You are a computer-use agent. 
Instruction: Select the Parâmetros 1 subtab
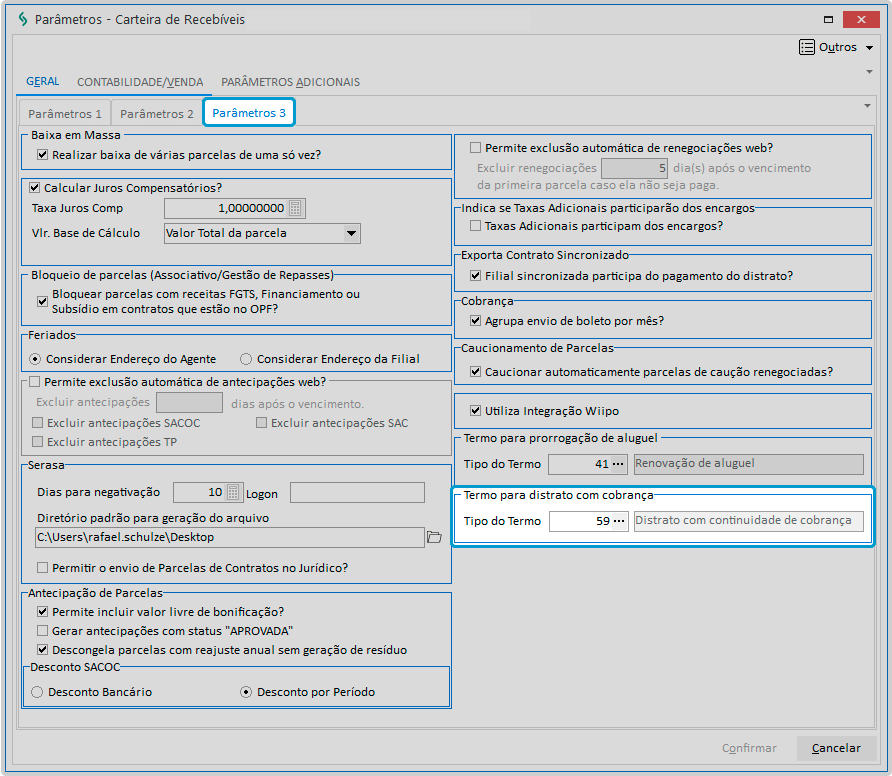pyautogui.click(x=65, y=114)
